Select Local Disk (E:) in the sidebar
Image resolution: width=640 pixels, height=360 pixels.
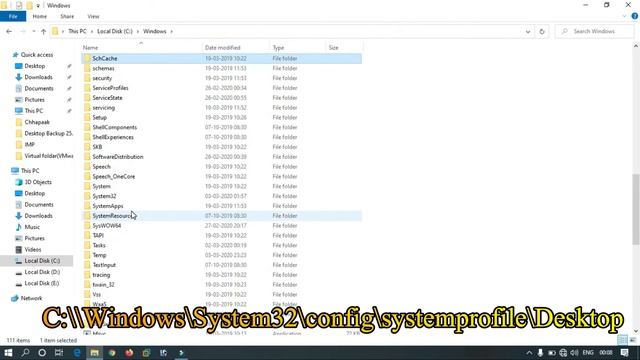pyautogui.click(x=42, y=283)
